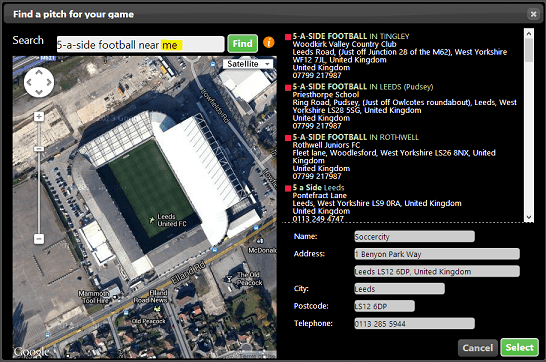Click into the Search text field
The image size is (546, 362).
coord(140,44)
